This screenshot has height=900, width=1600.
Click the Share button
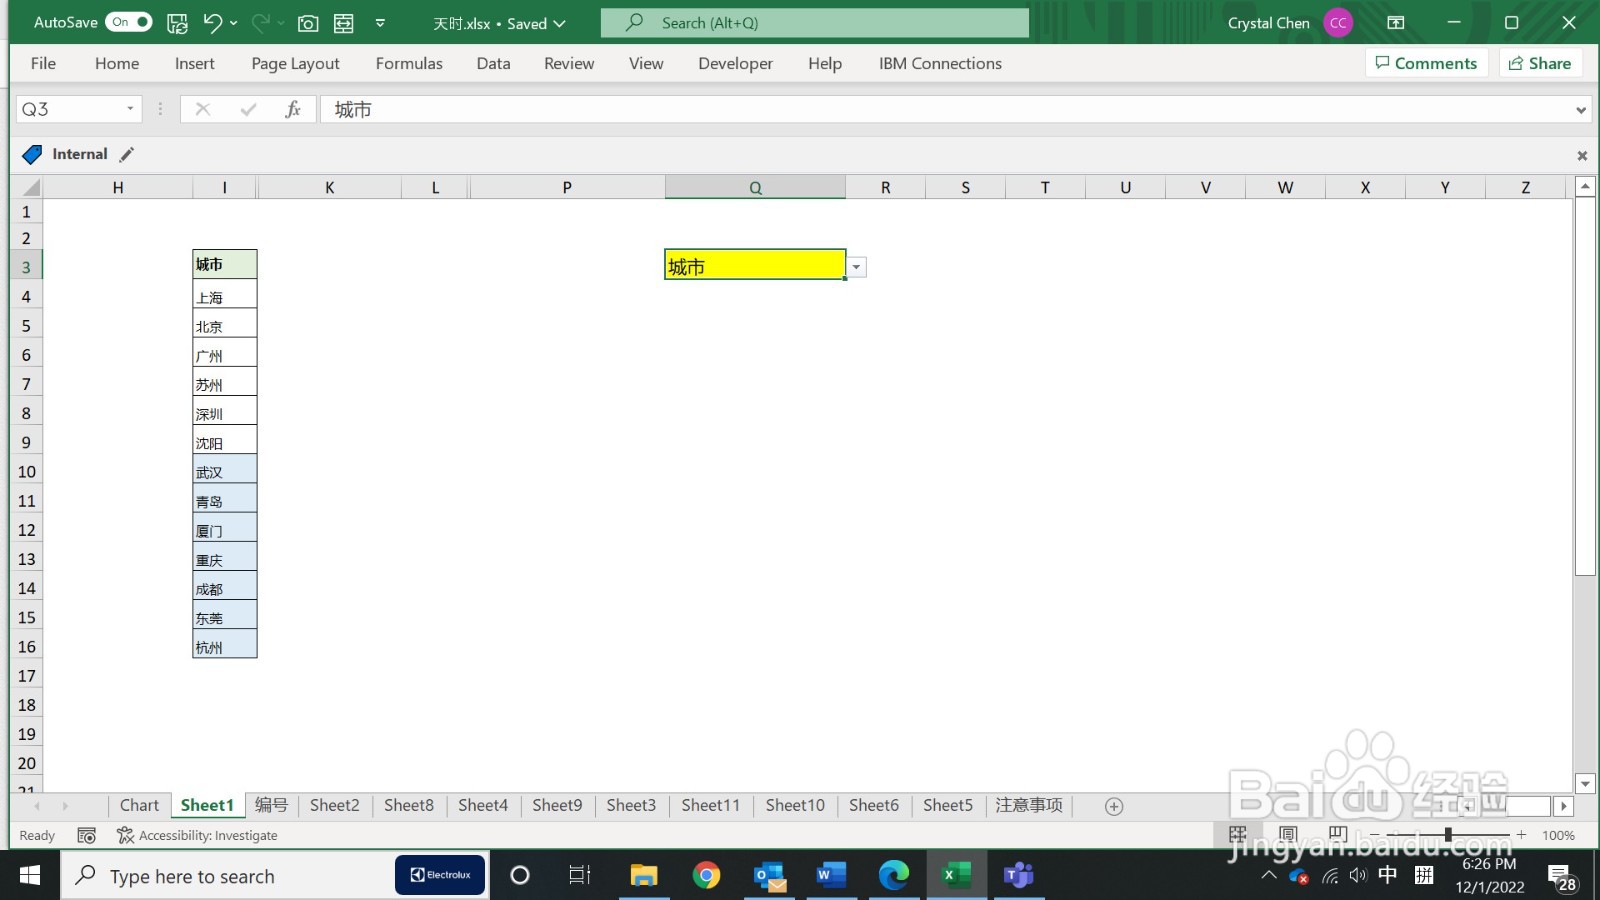[1540, 63]
